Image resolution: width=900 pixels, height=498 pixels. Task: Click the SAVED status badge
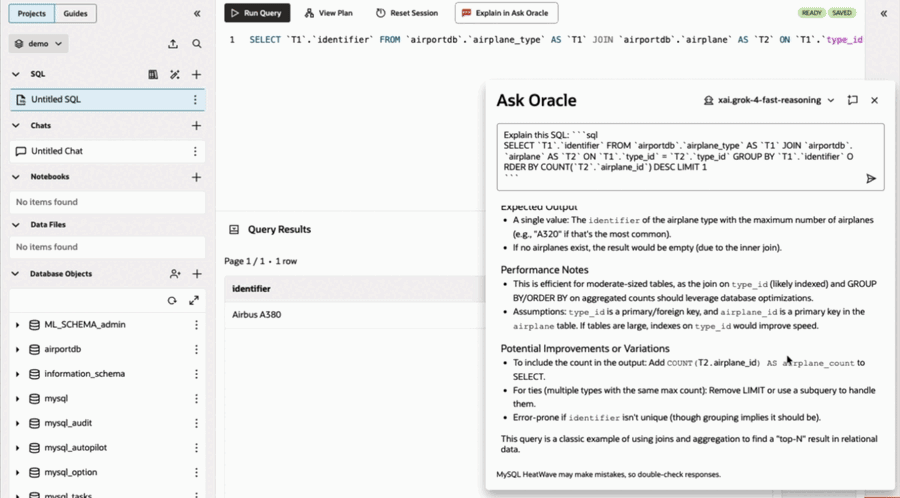click(x=841, y=13)
